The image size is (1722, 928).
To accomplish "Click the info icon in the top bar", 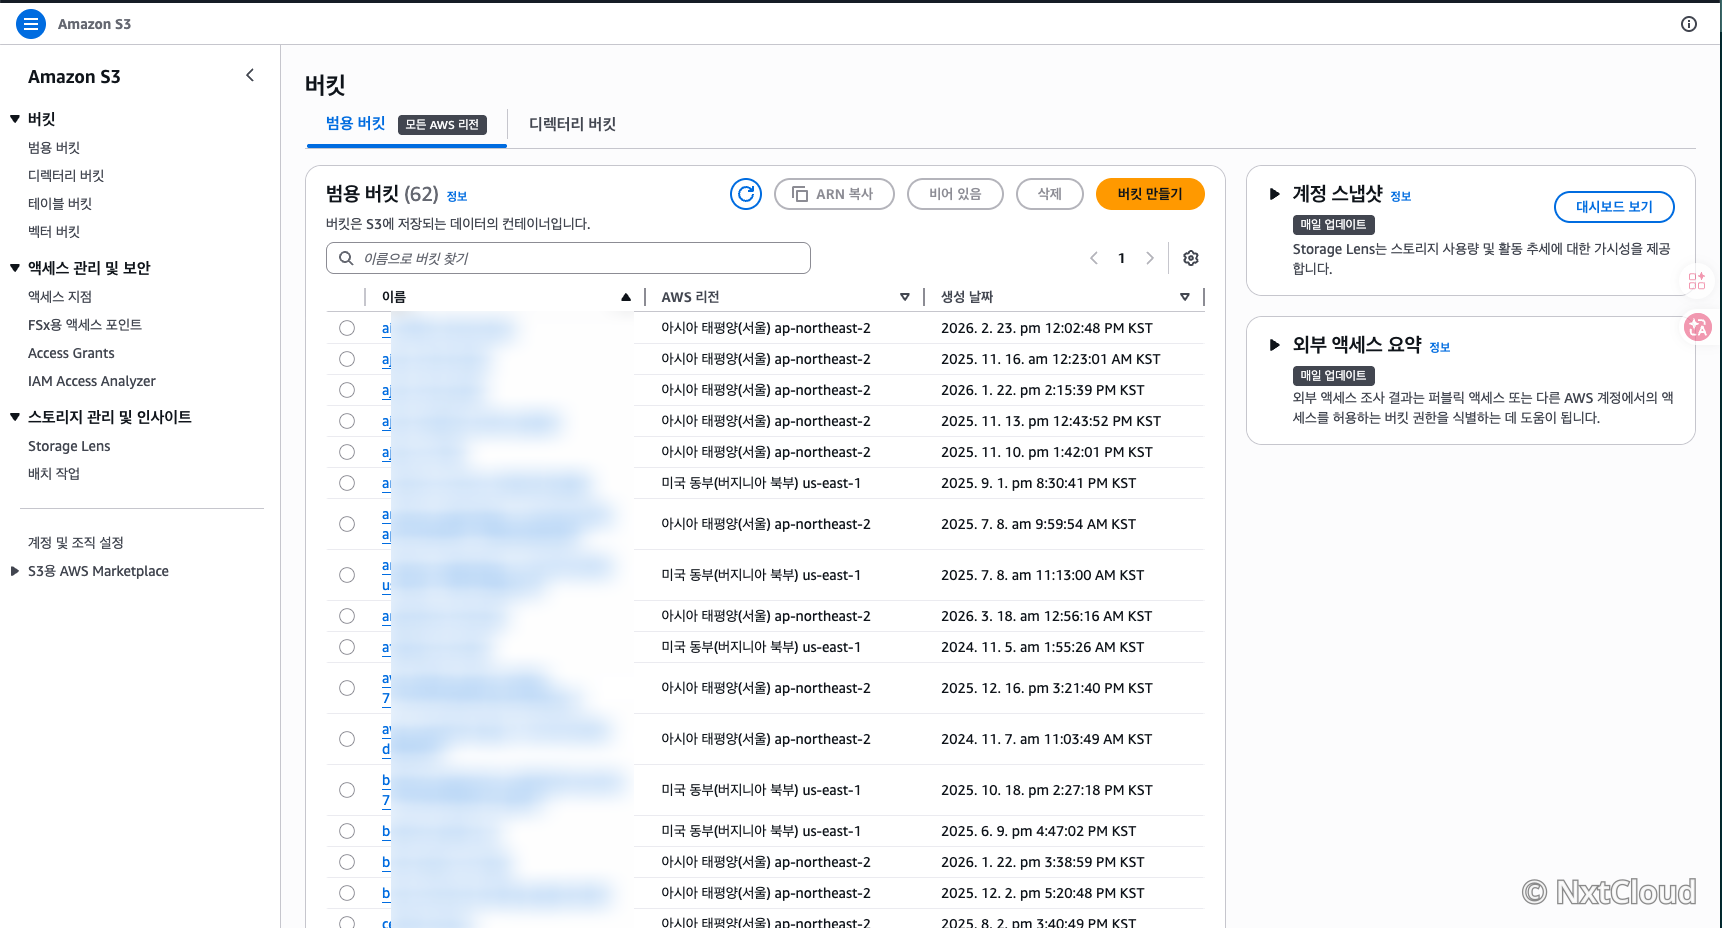I will point(1689,24).
